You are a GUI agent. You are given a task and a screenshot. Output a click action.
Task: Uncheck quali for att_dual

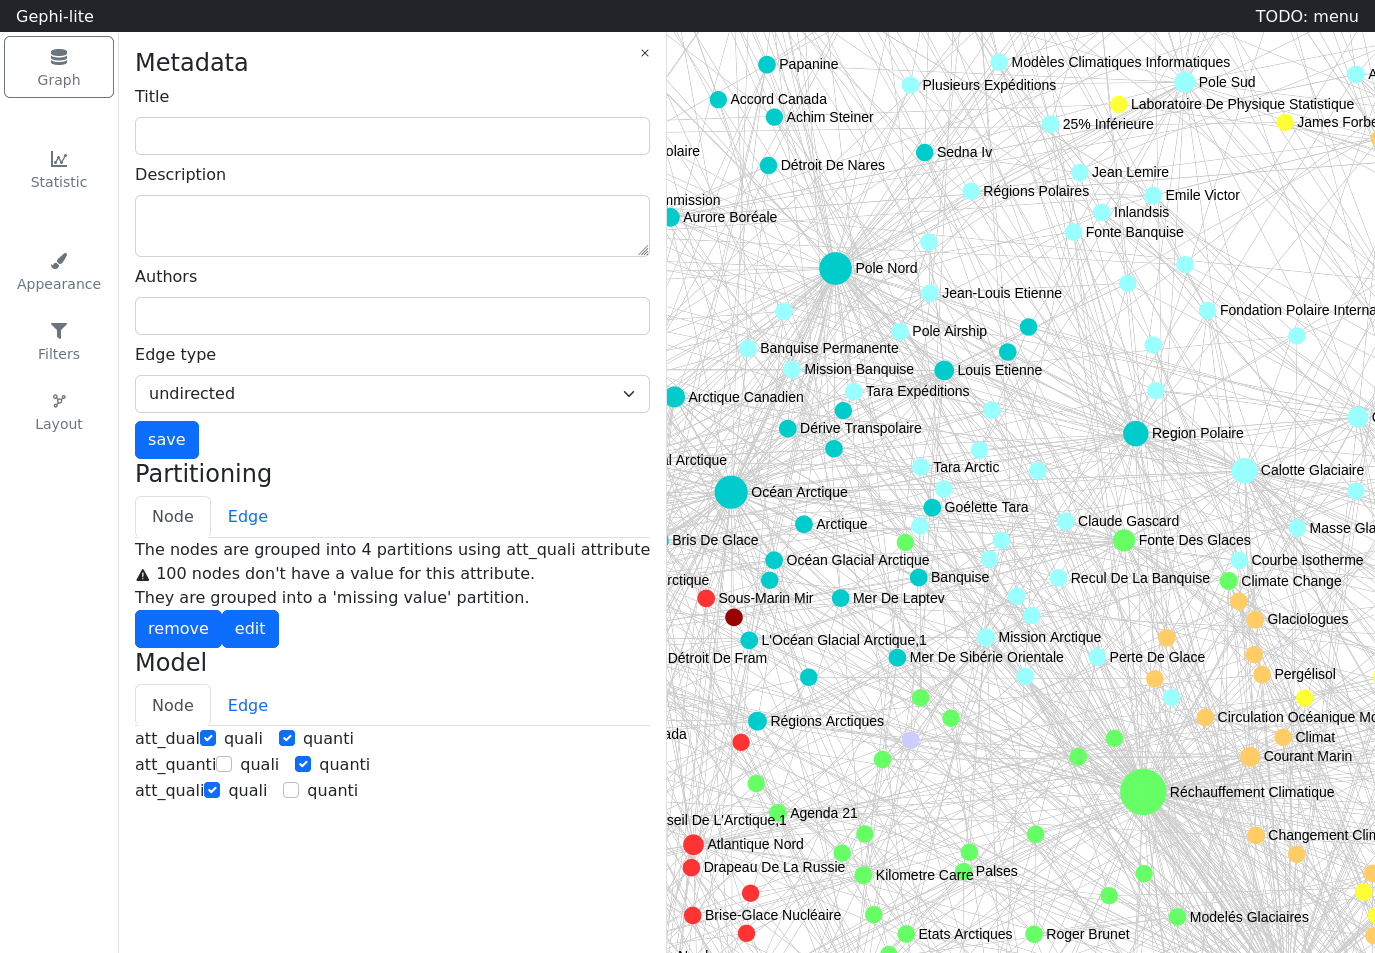[x=208, y=738]
